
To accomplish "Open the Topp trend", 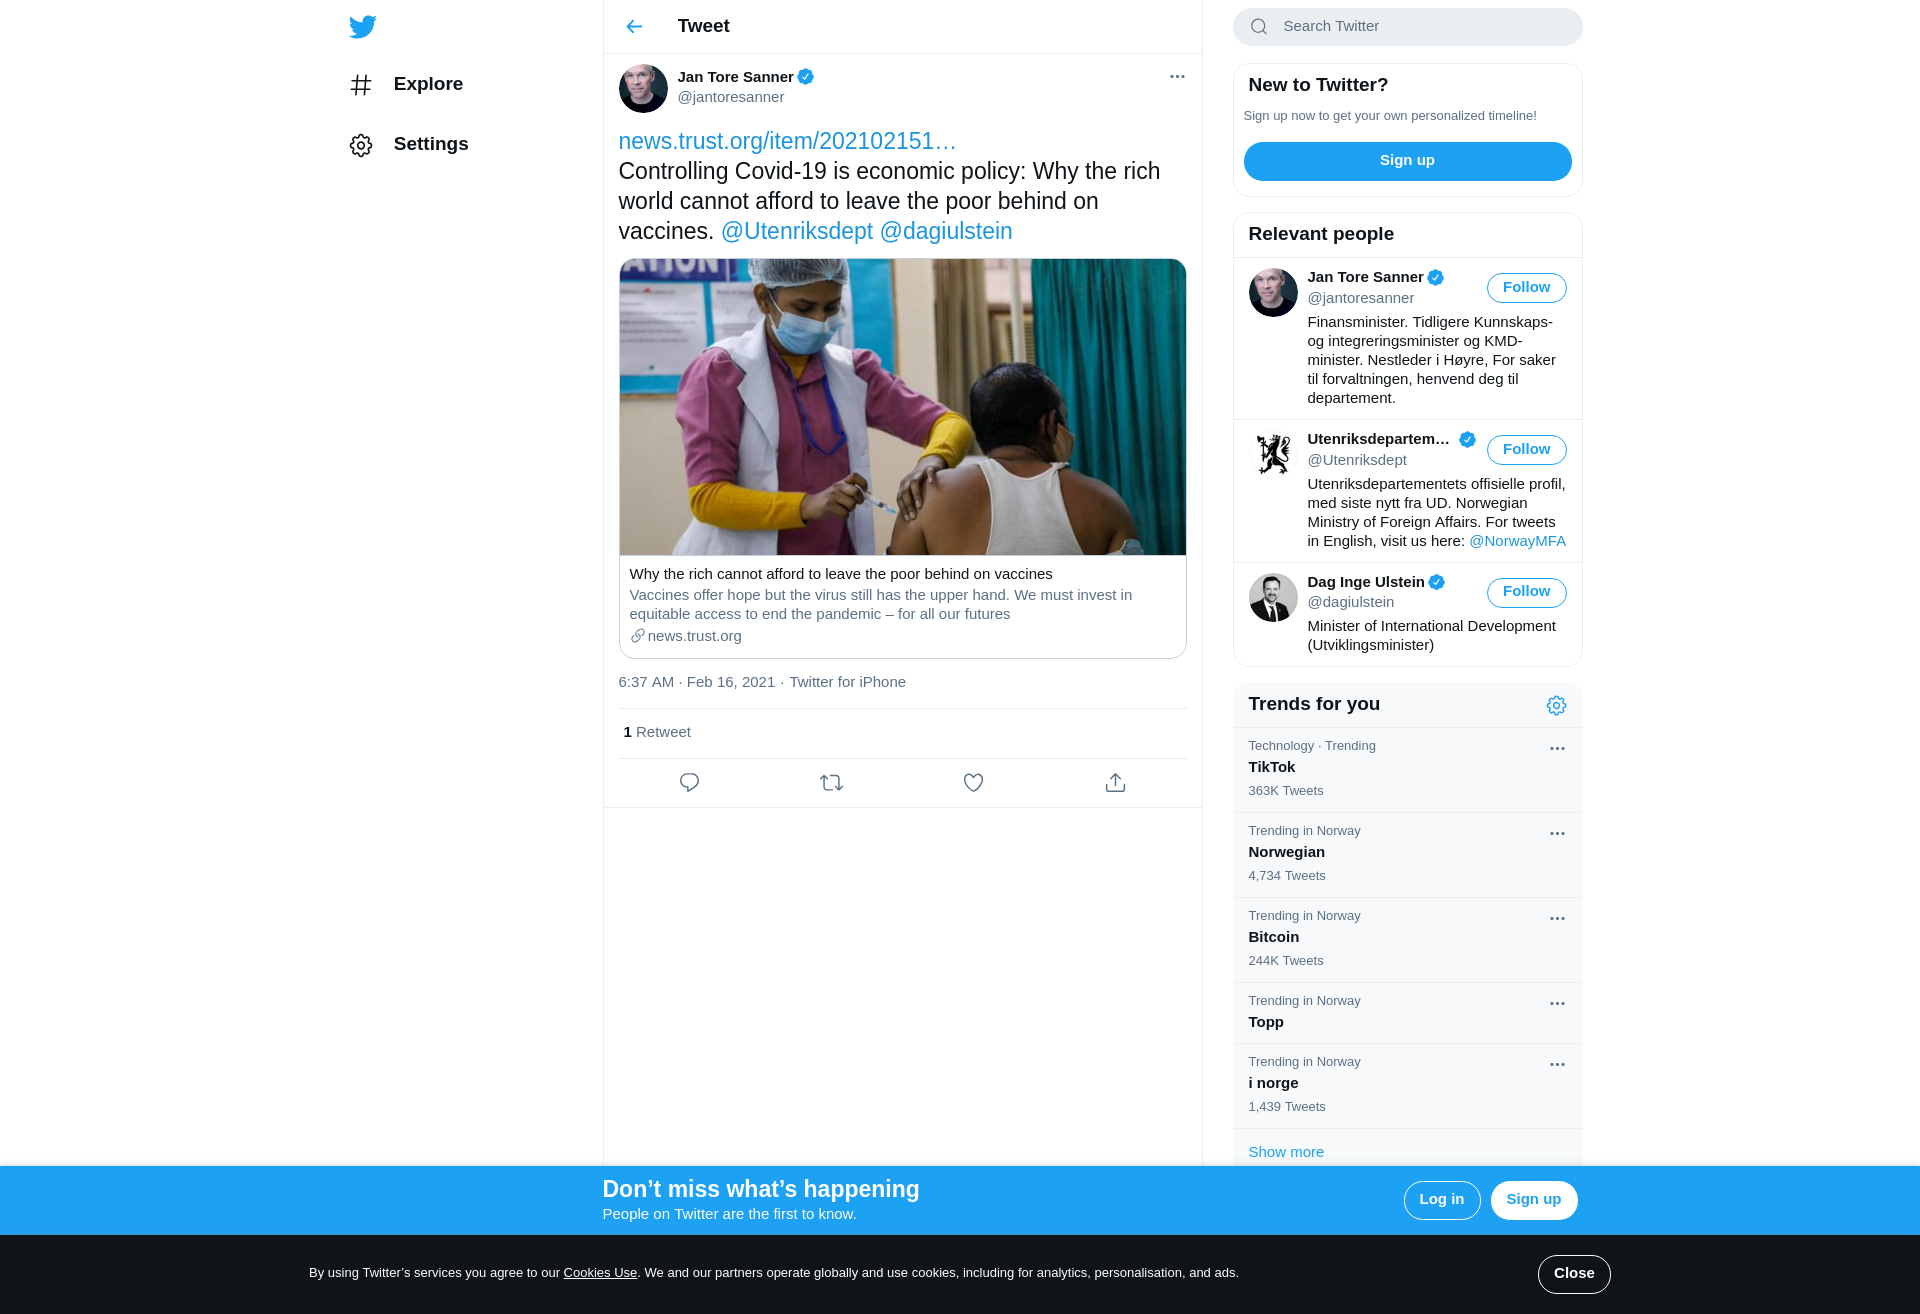I will pyautogui.click(x=1407, y=1013).
